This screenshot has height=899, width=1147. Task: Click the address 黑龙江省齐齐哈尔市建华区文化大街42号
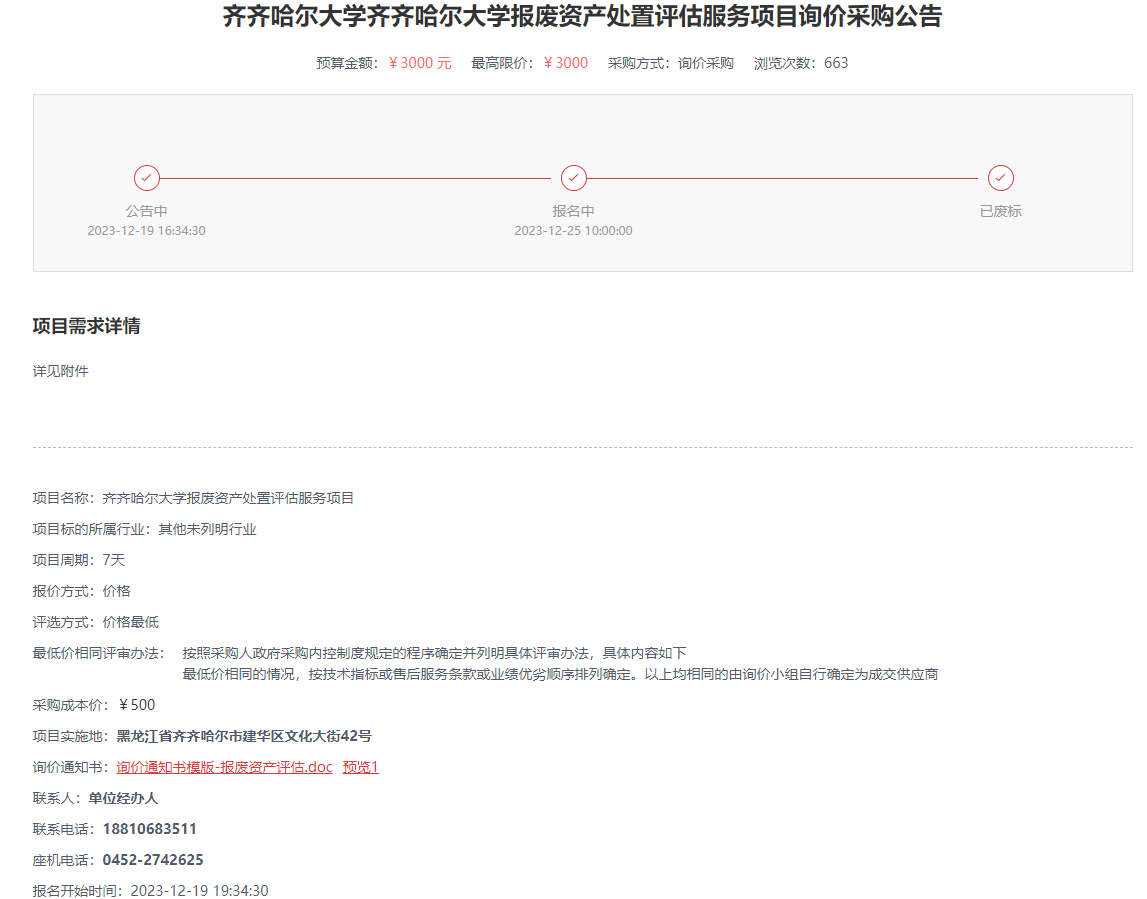(x=244, y=736)
